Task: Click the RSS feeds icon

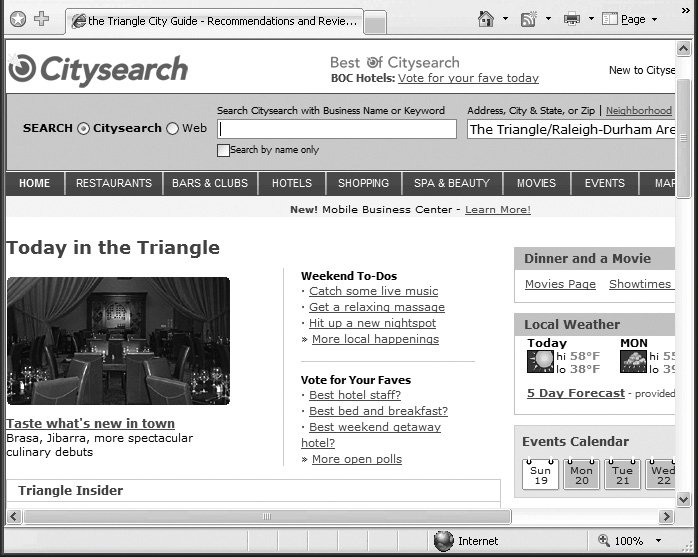Action: click(529, 19)
